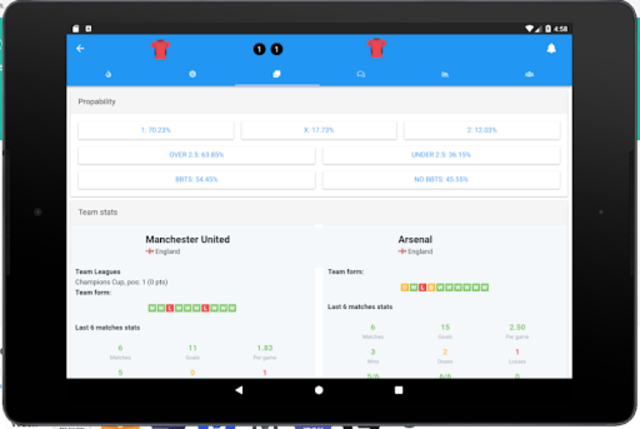Click Arsenal's "15" goals value
Screen dimensions: 640x429
pyautogui.click(x=445, y=327)
